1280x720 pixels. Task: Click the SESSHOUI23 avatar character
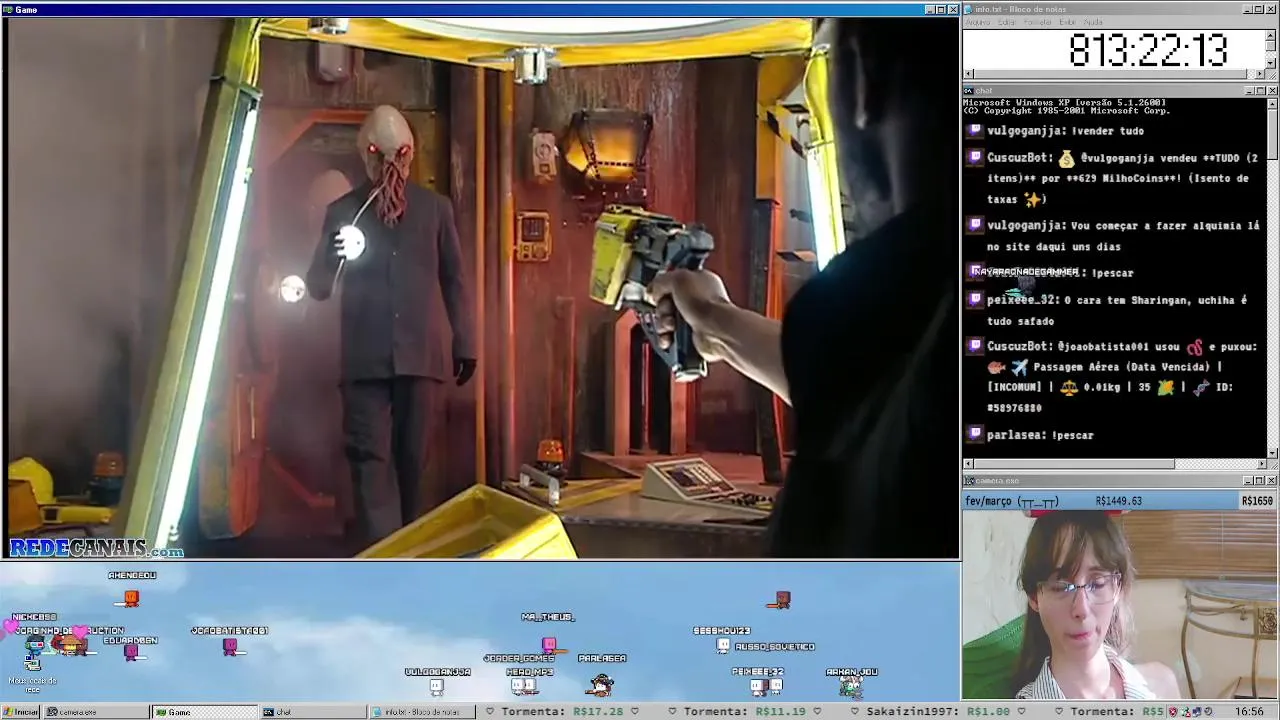coord(722,646)
